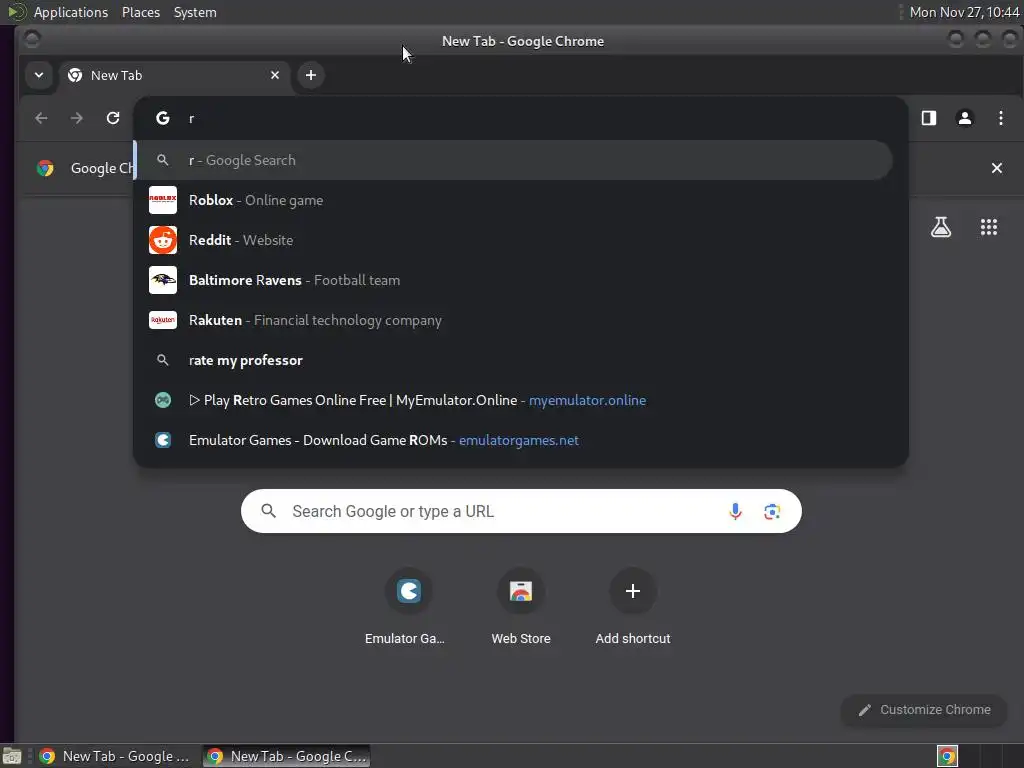Dismiss the Google Chrome info bar
1024x768 pixels.
(997, 168)
